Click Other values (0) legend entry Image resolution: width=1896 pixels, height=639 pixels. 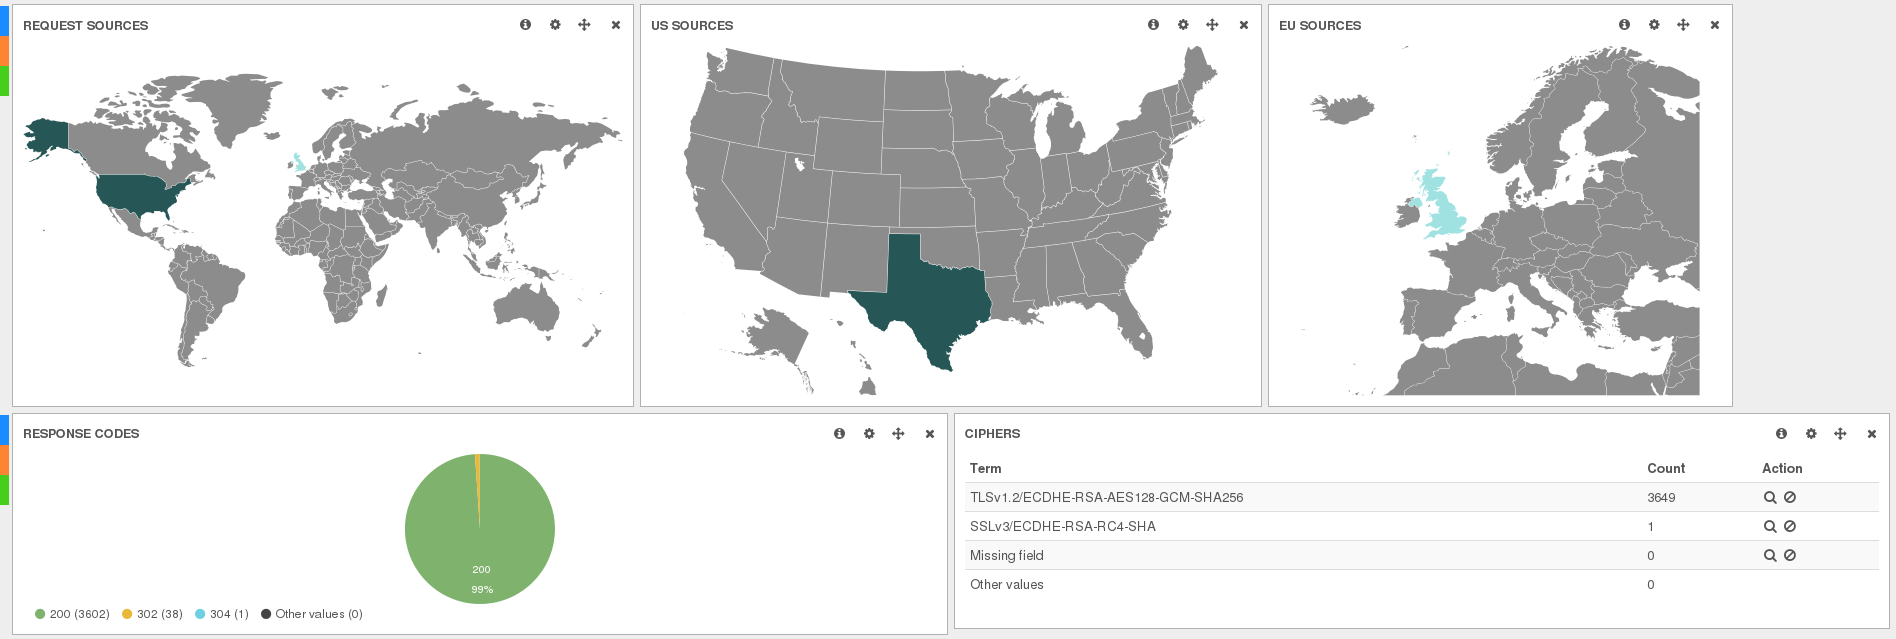[312, 614]
